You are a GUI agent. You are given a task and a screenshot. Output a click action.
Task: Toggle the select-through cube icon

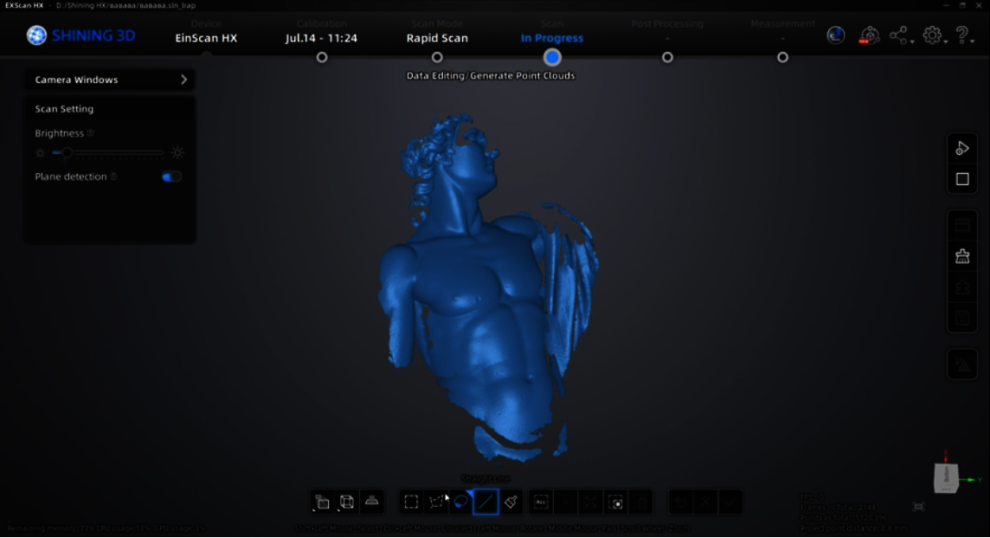(x=347, y=502)
